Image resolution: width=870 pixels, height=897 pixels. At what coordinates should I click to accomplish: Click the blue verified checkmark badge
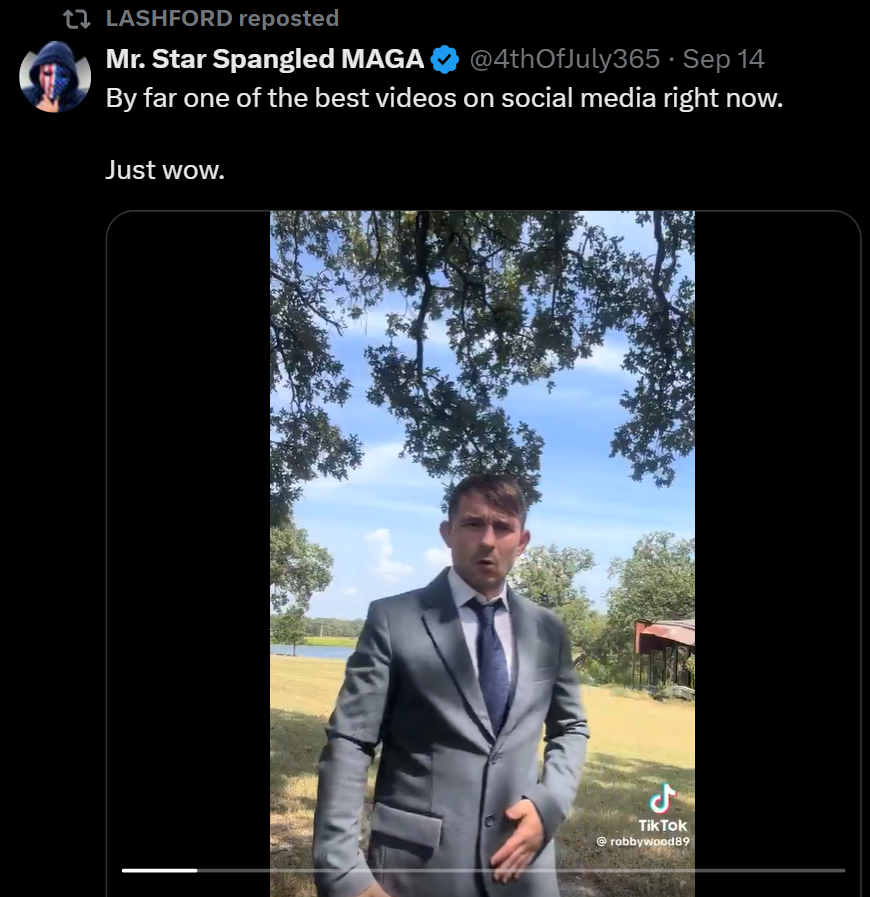445,60
